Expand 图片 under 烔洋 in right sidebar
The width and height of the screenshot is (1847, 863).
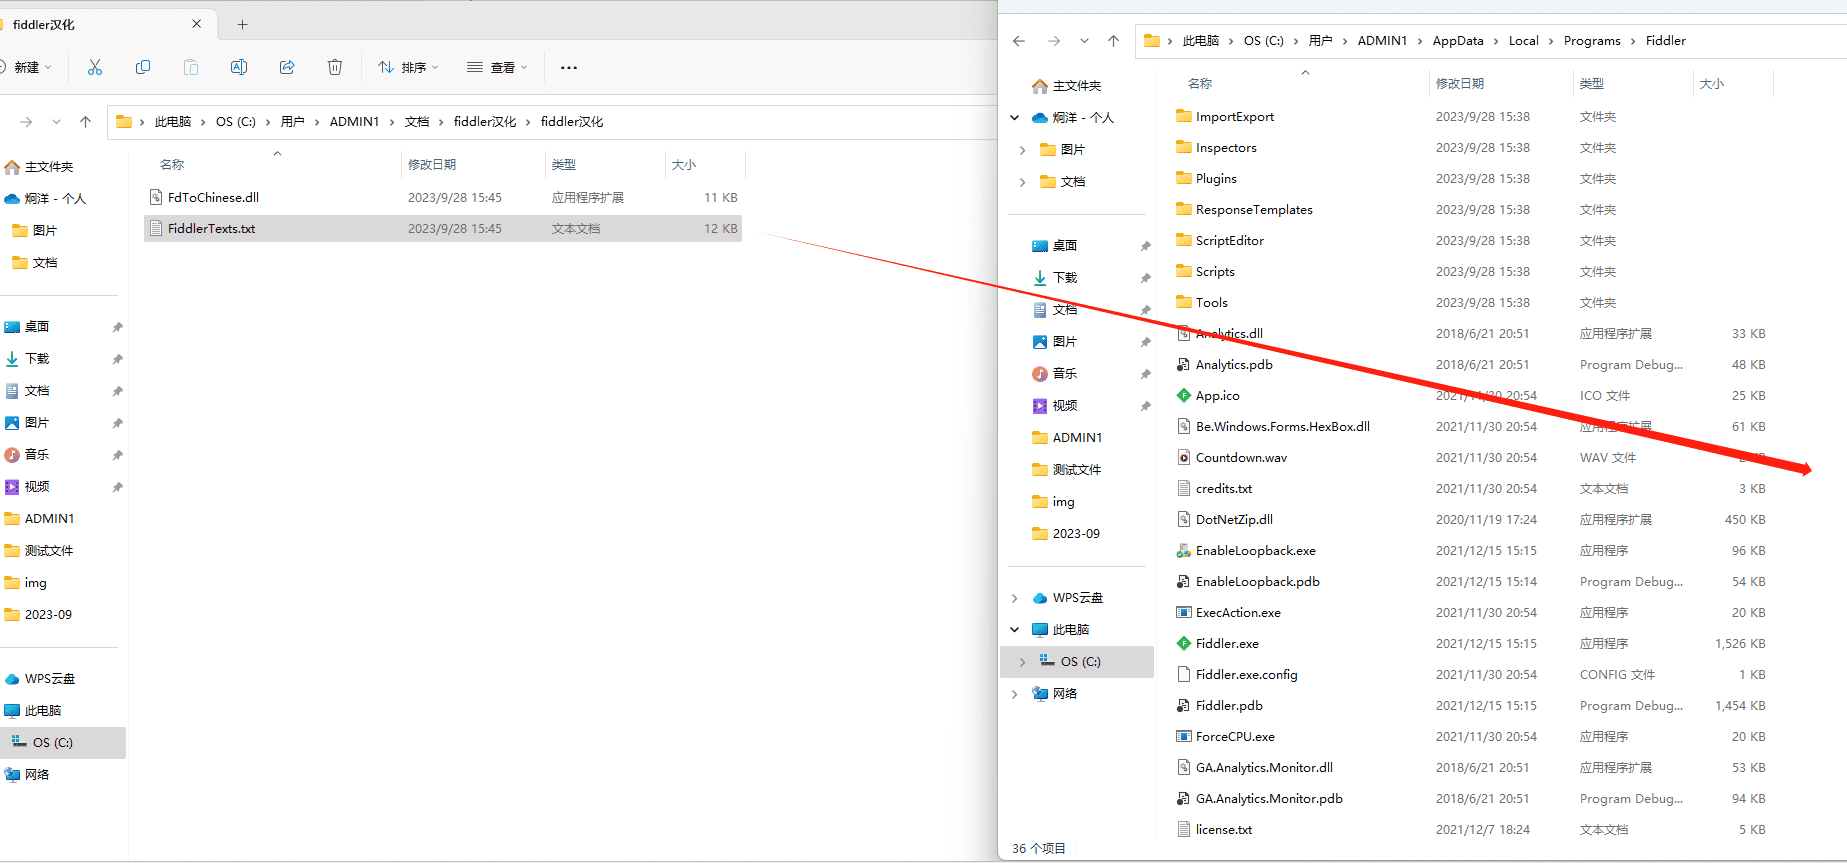pyautogui.click(x=1022, y=150)
